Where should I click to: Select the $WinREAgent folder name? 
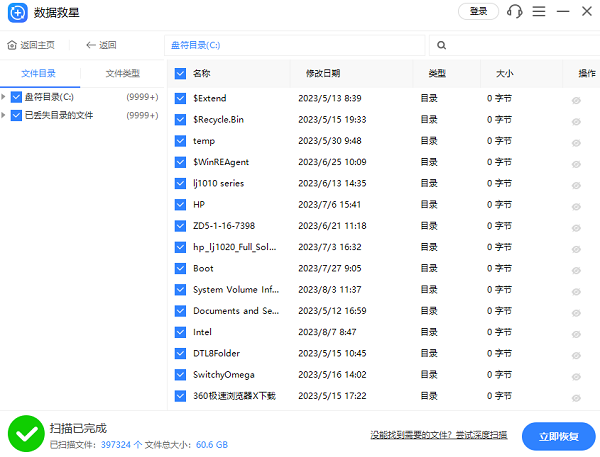pyautogui.click(x=221, y=162)
